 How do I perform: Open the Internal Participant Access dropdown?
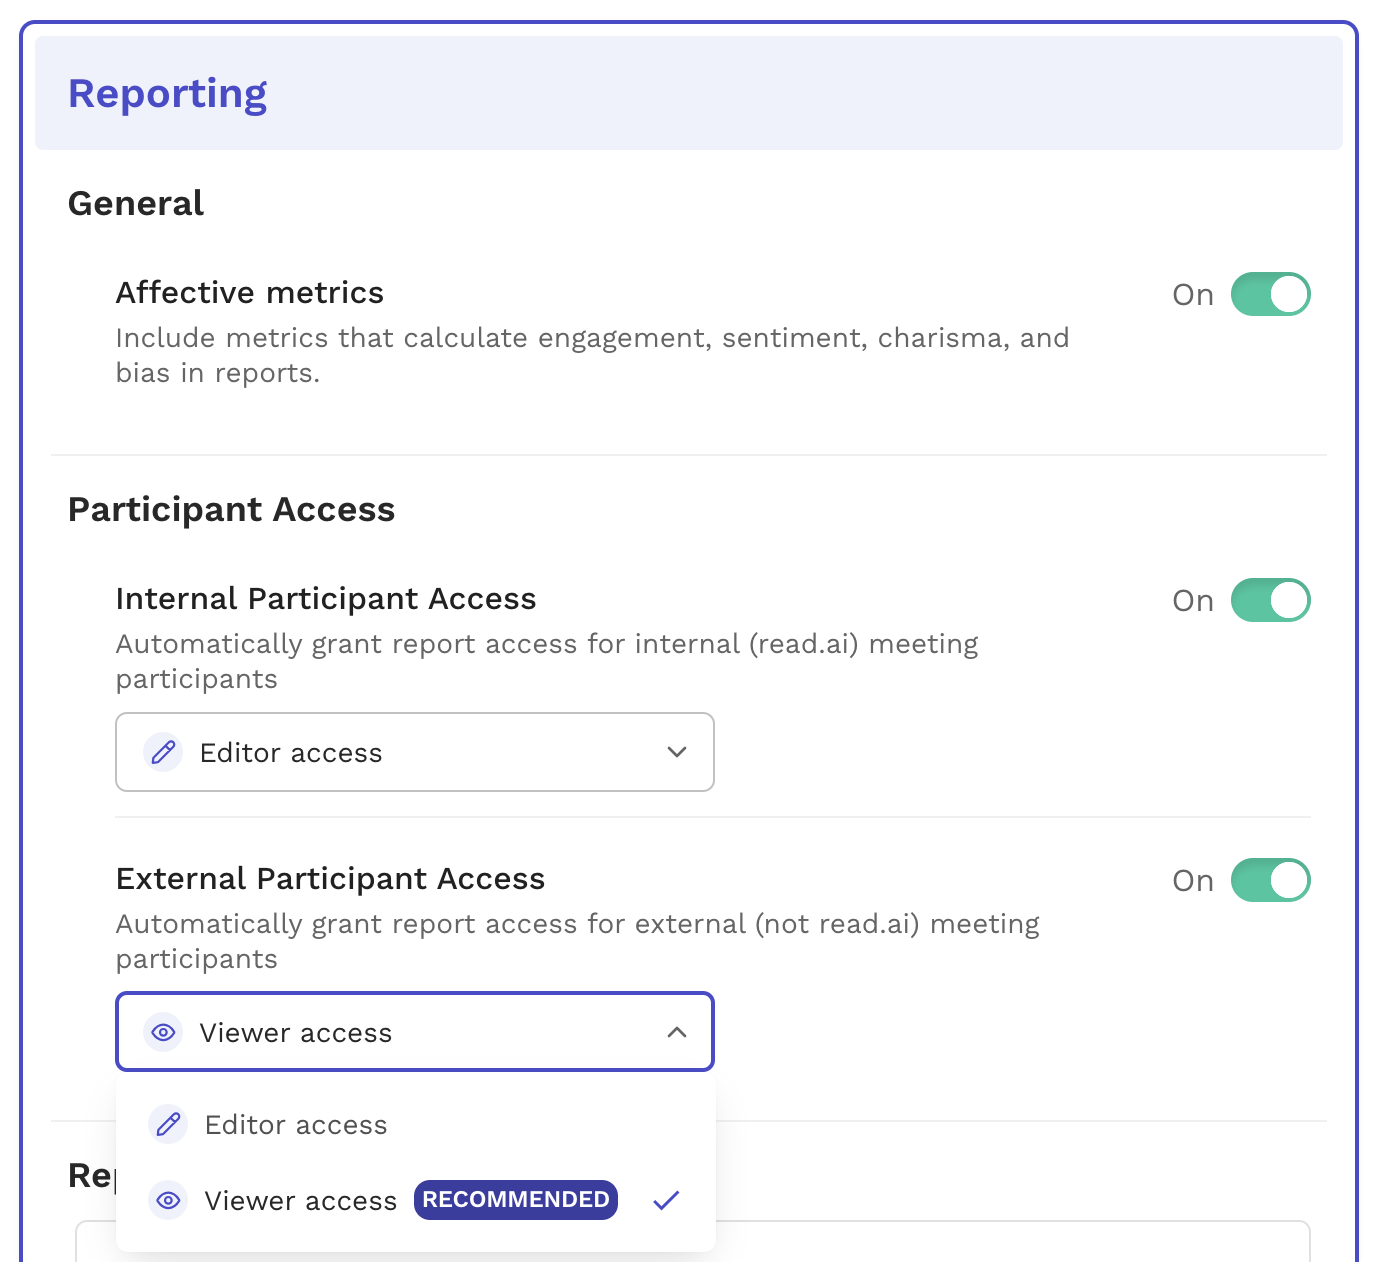click(415, 752)
